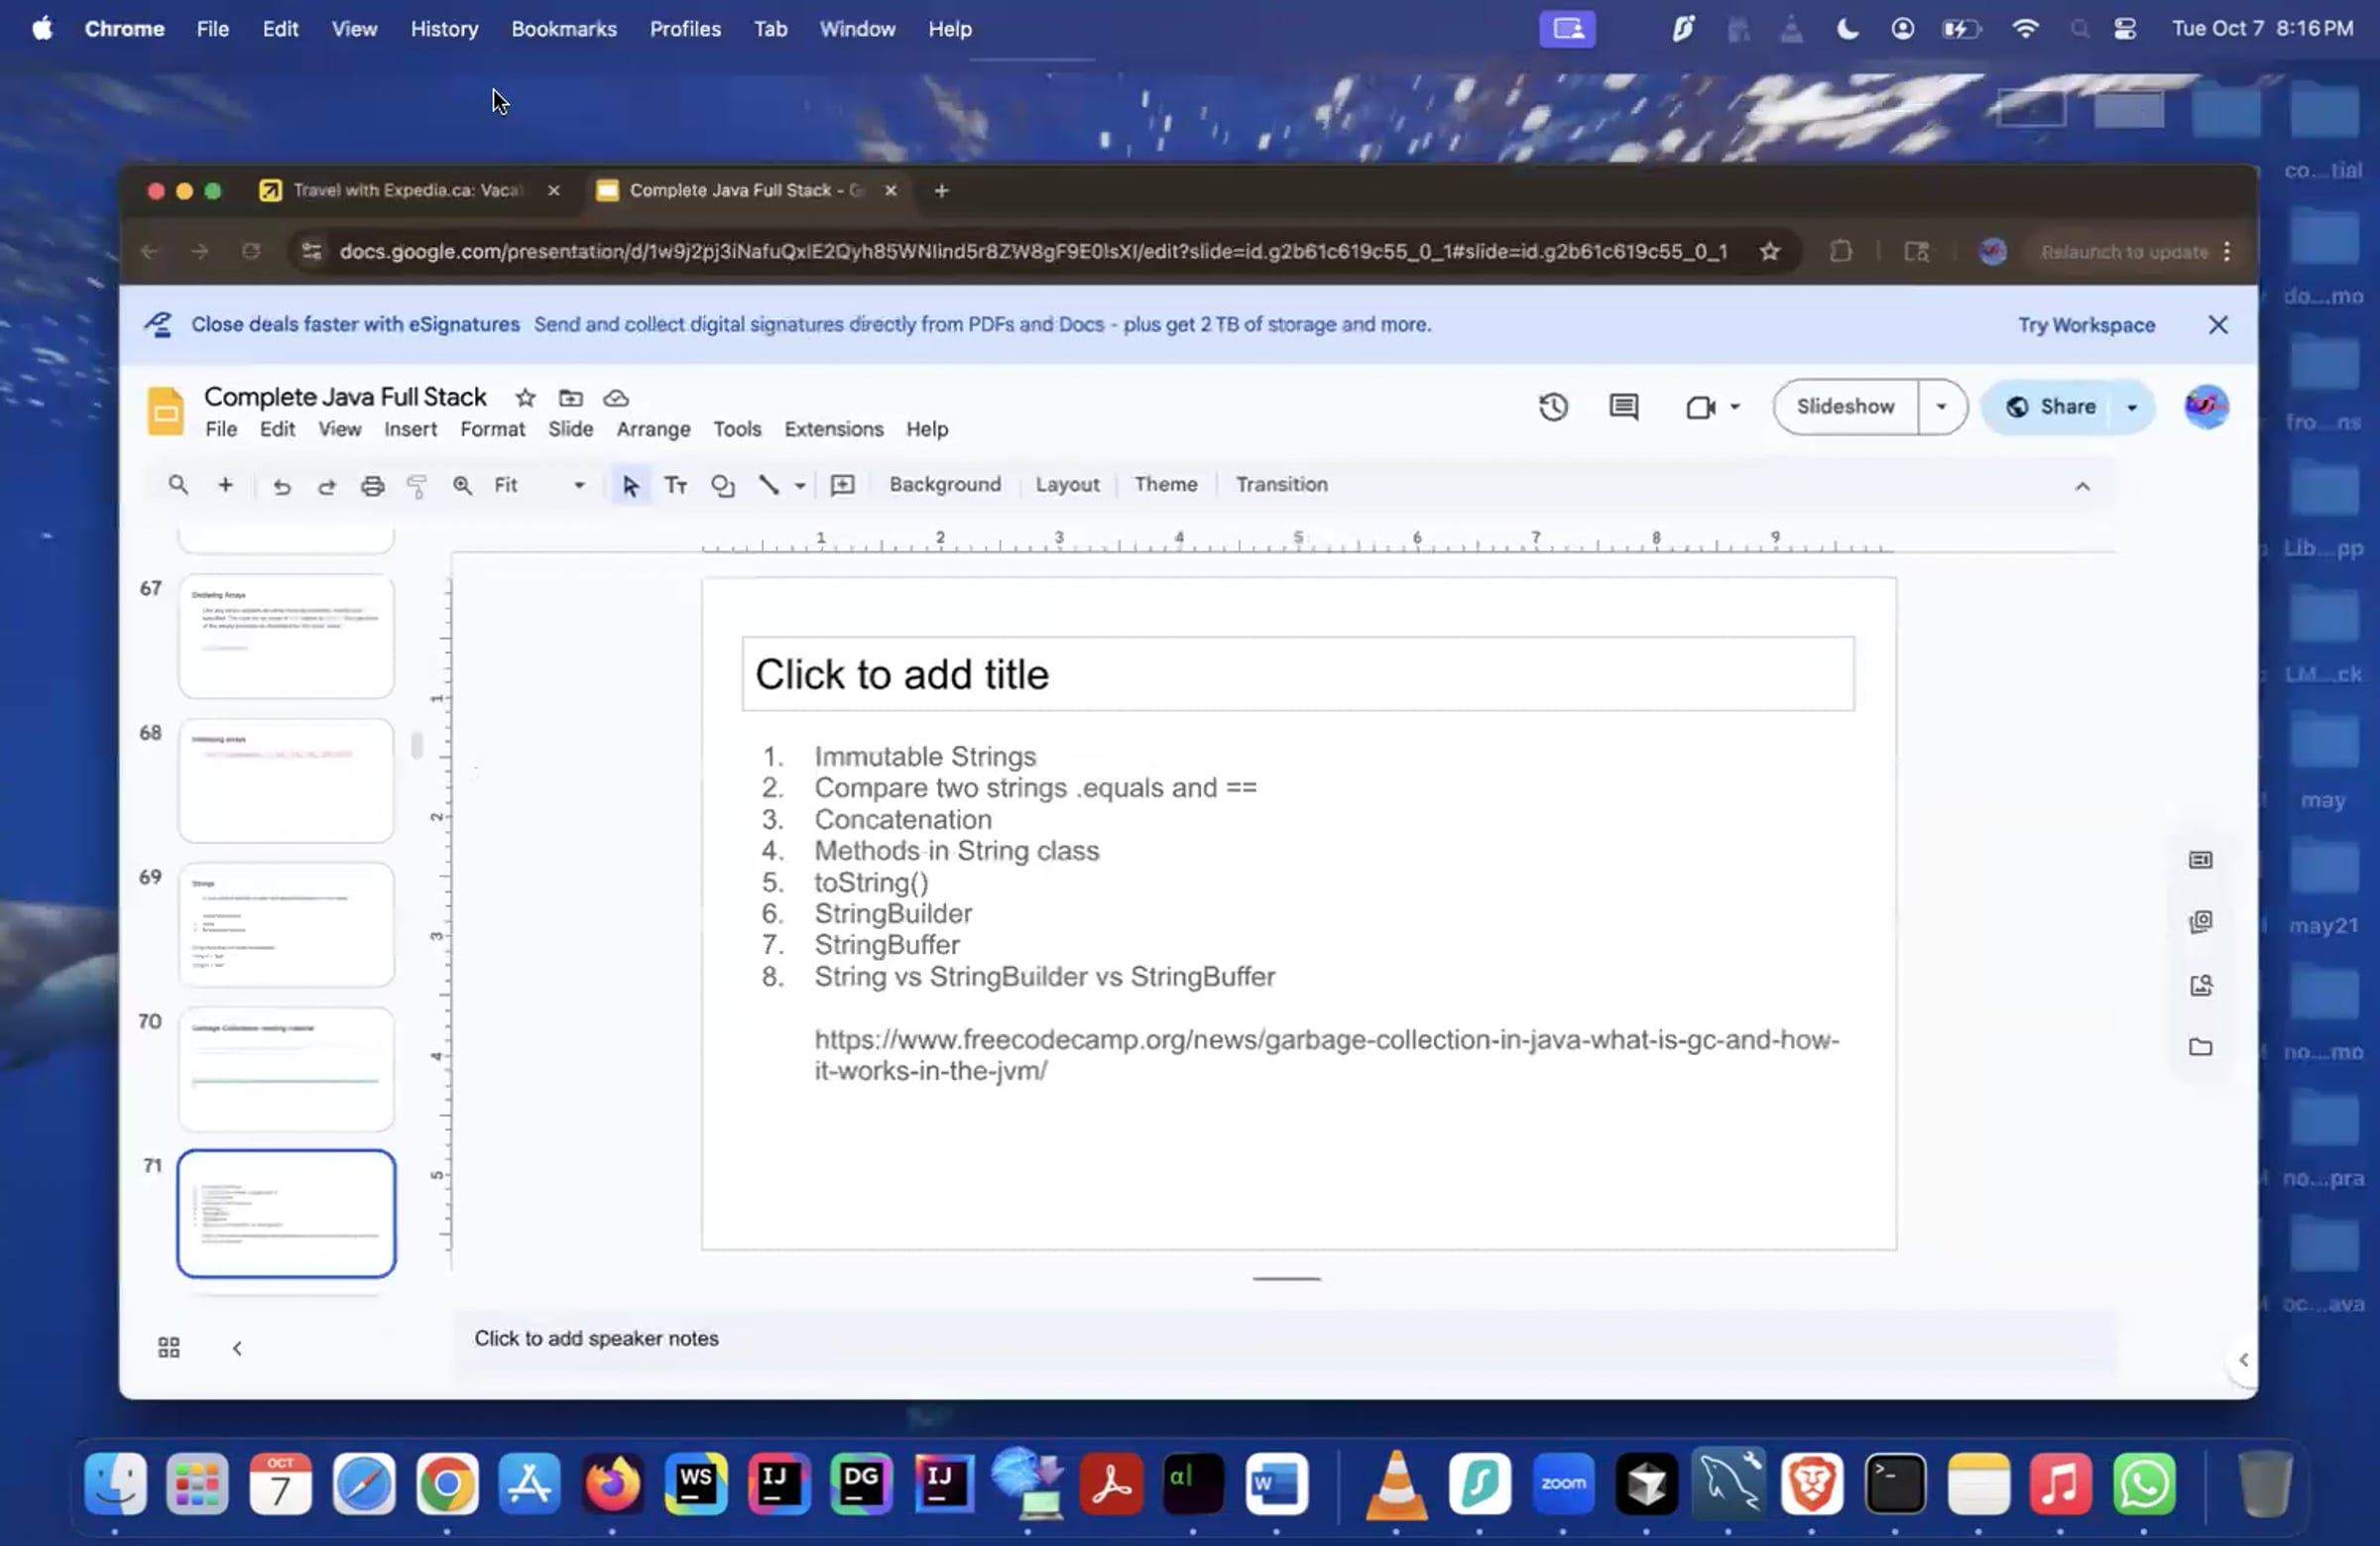Expand line tool options arrow
Screen dimensions: 2380x1546
[800, 486]
